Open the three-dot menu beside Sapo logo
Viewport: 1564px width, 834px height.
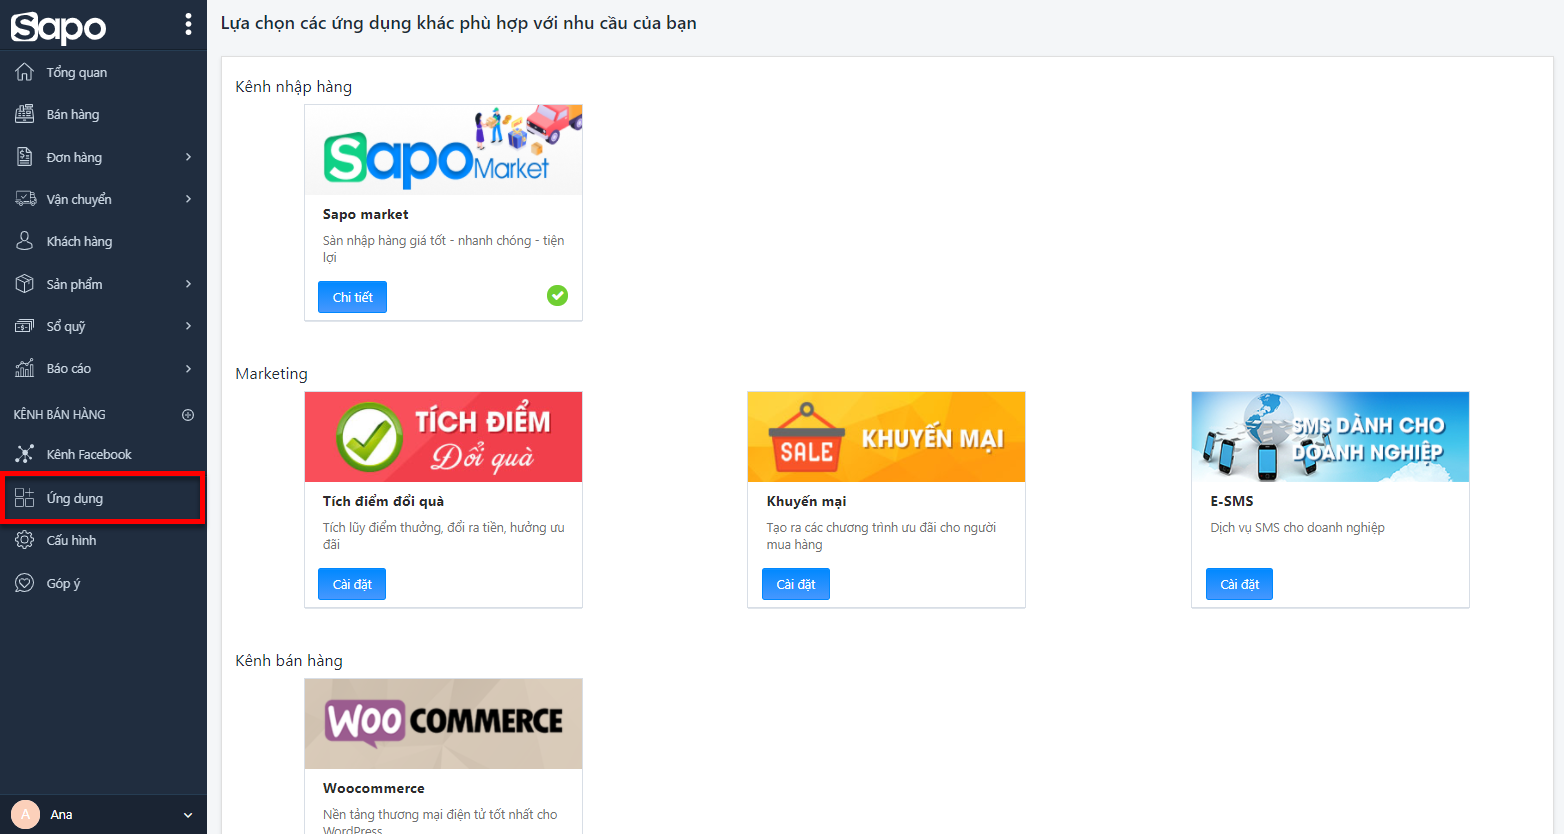click(188, 25)
